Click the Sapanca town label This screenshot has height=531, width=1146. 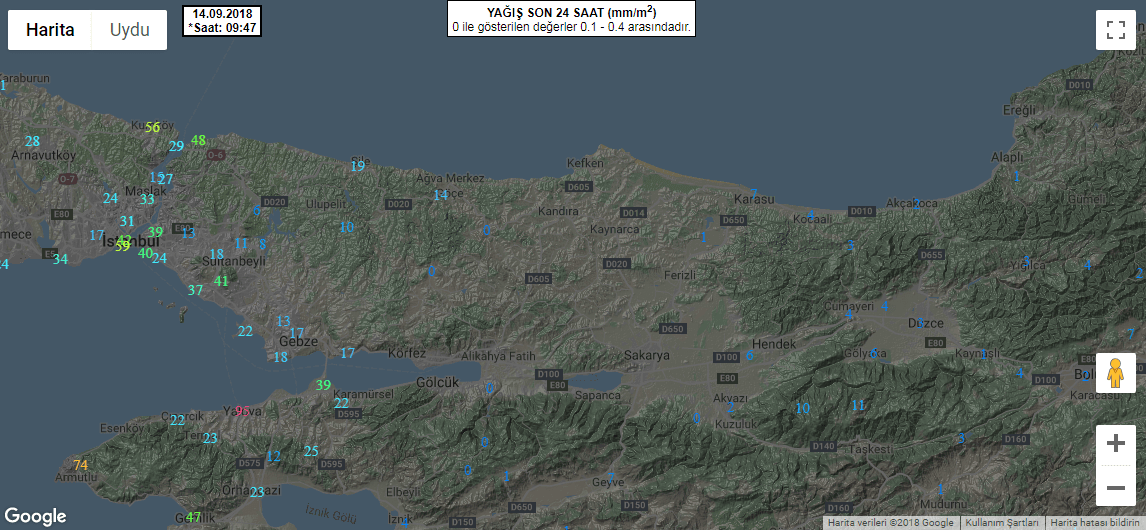pos(597,394)
